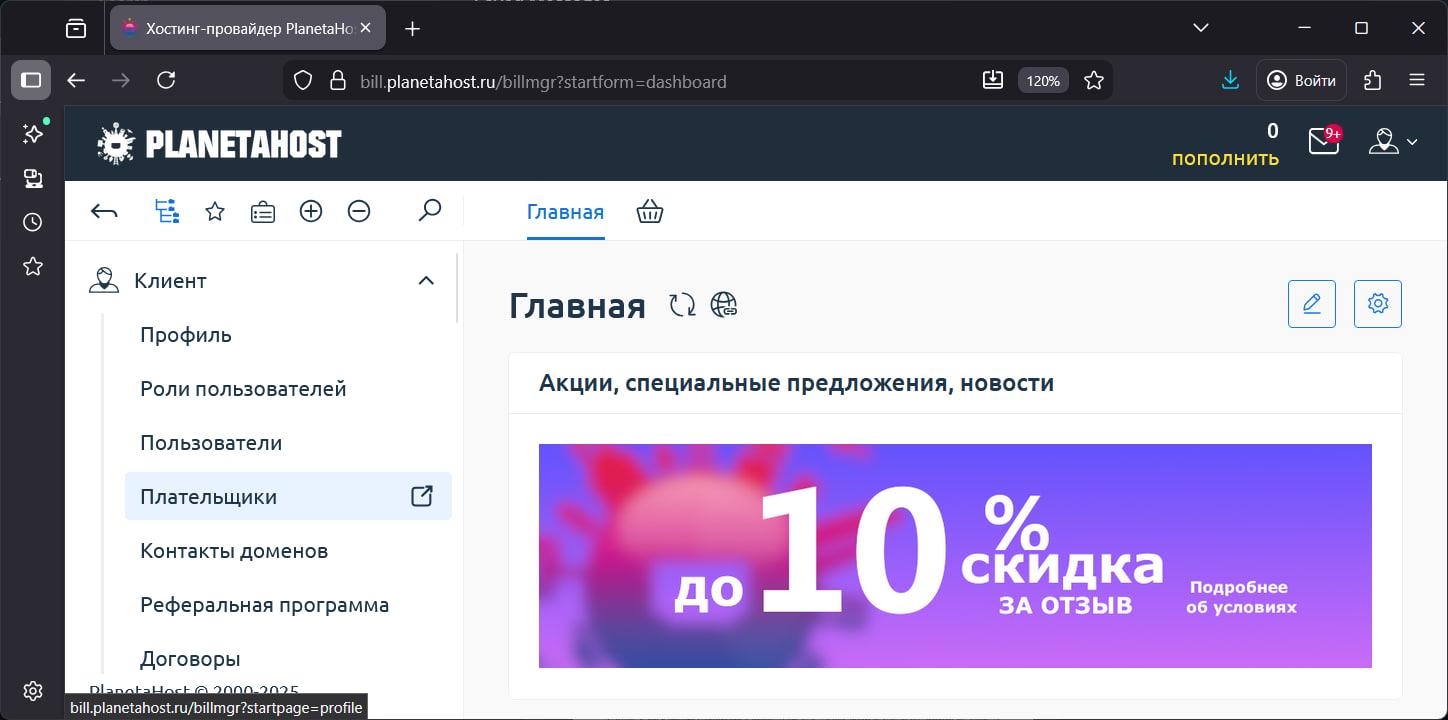This screenshot has height=720, width=1448.
Task: Open messages via the envelope icon with 9+ badge
Action: [1322, 143]
